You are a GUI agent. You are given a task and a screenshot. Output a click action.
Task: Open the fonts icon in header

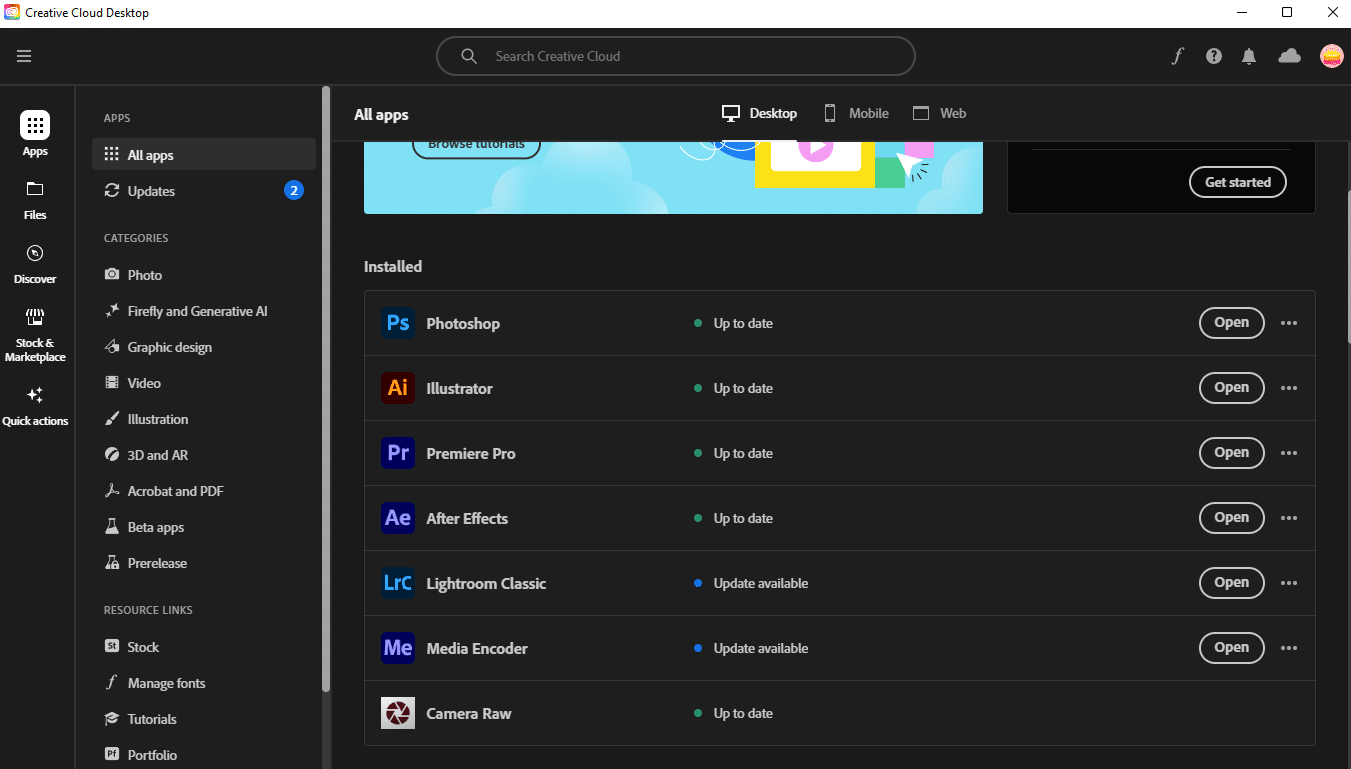tap(1178, 56)
